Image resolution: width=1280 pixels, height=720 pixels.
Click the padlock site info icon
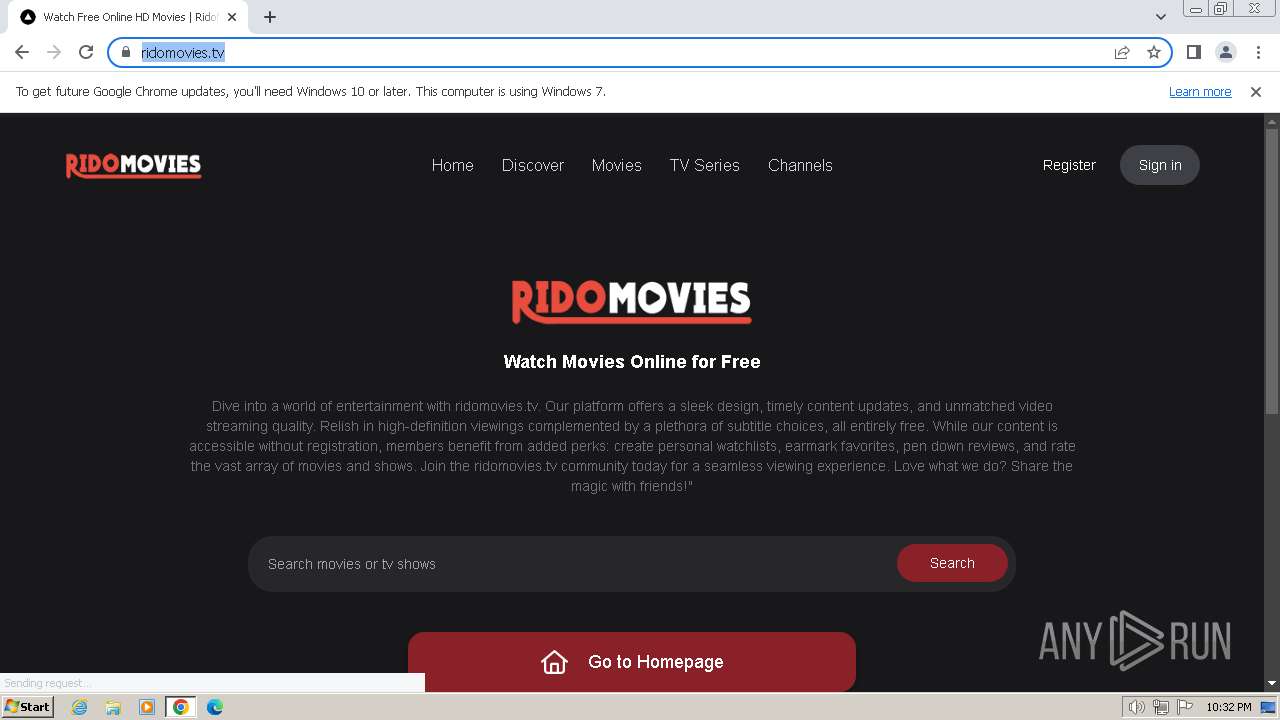(126, 52)
